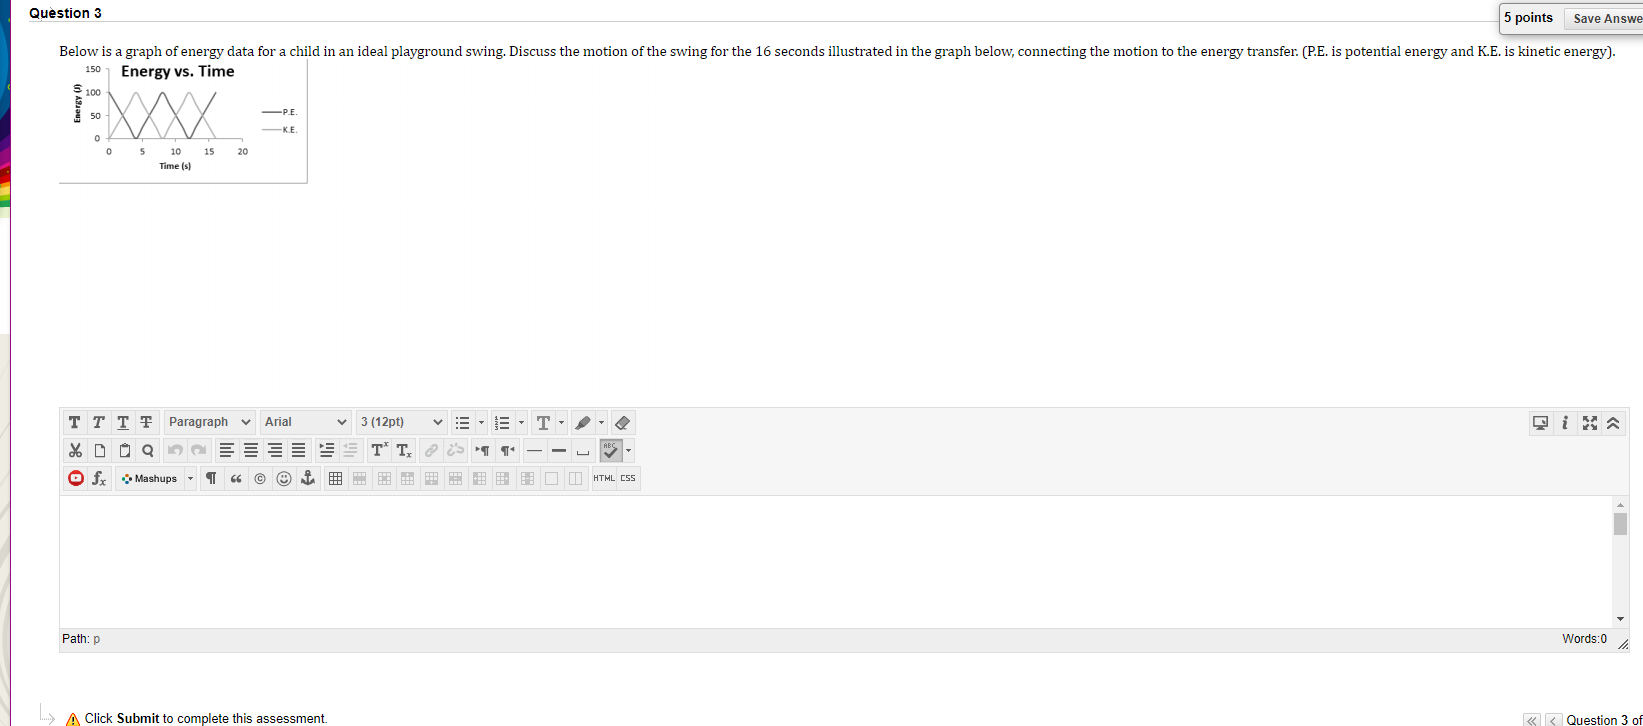Expand the spell check language arrow
The width and height of the screenshot is (1643, 726).
628,450
